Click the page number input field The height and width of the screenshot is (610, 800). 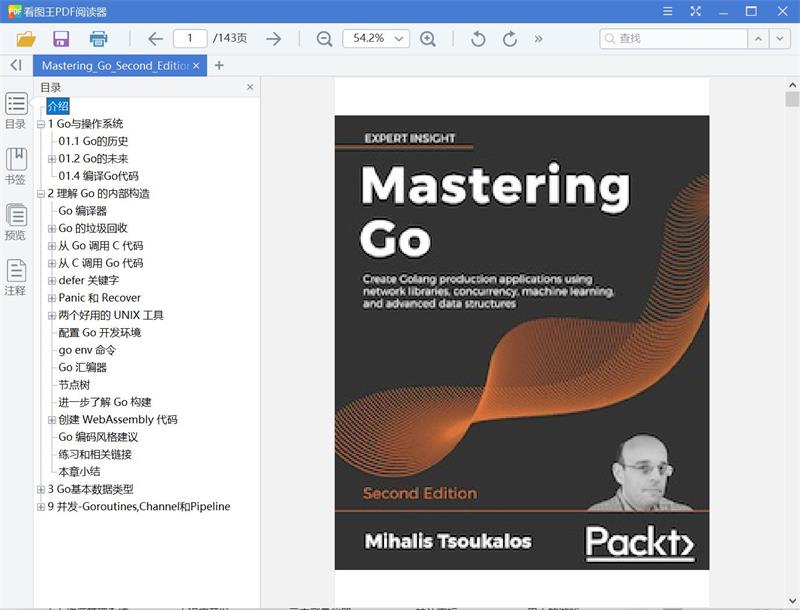click(x=190, y=38)
